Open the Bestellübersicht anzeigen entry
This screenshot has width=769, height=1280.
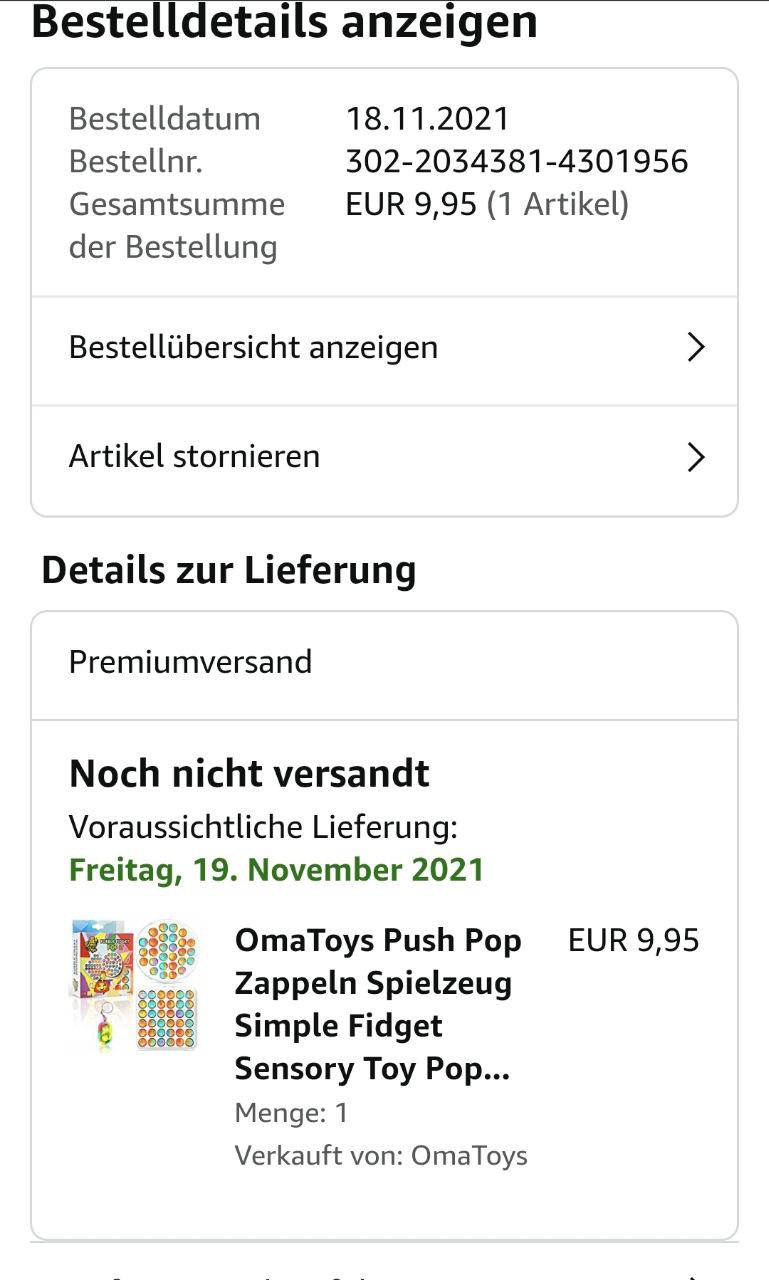[253, 348]
